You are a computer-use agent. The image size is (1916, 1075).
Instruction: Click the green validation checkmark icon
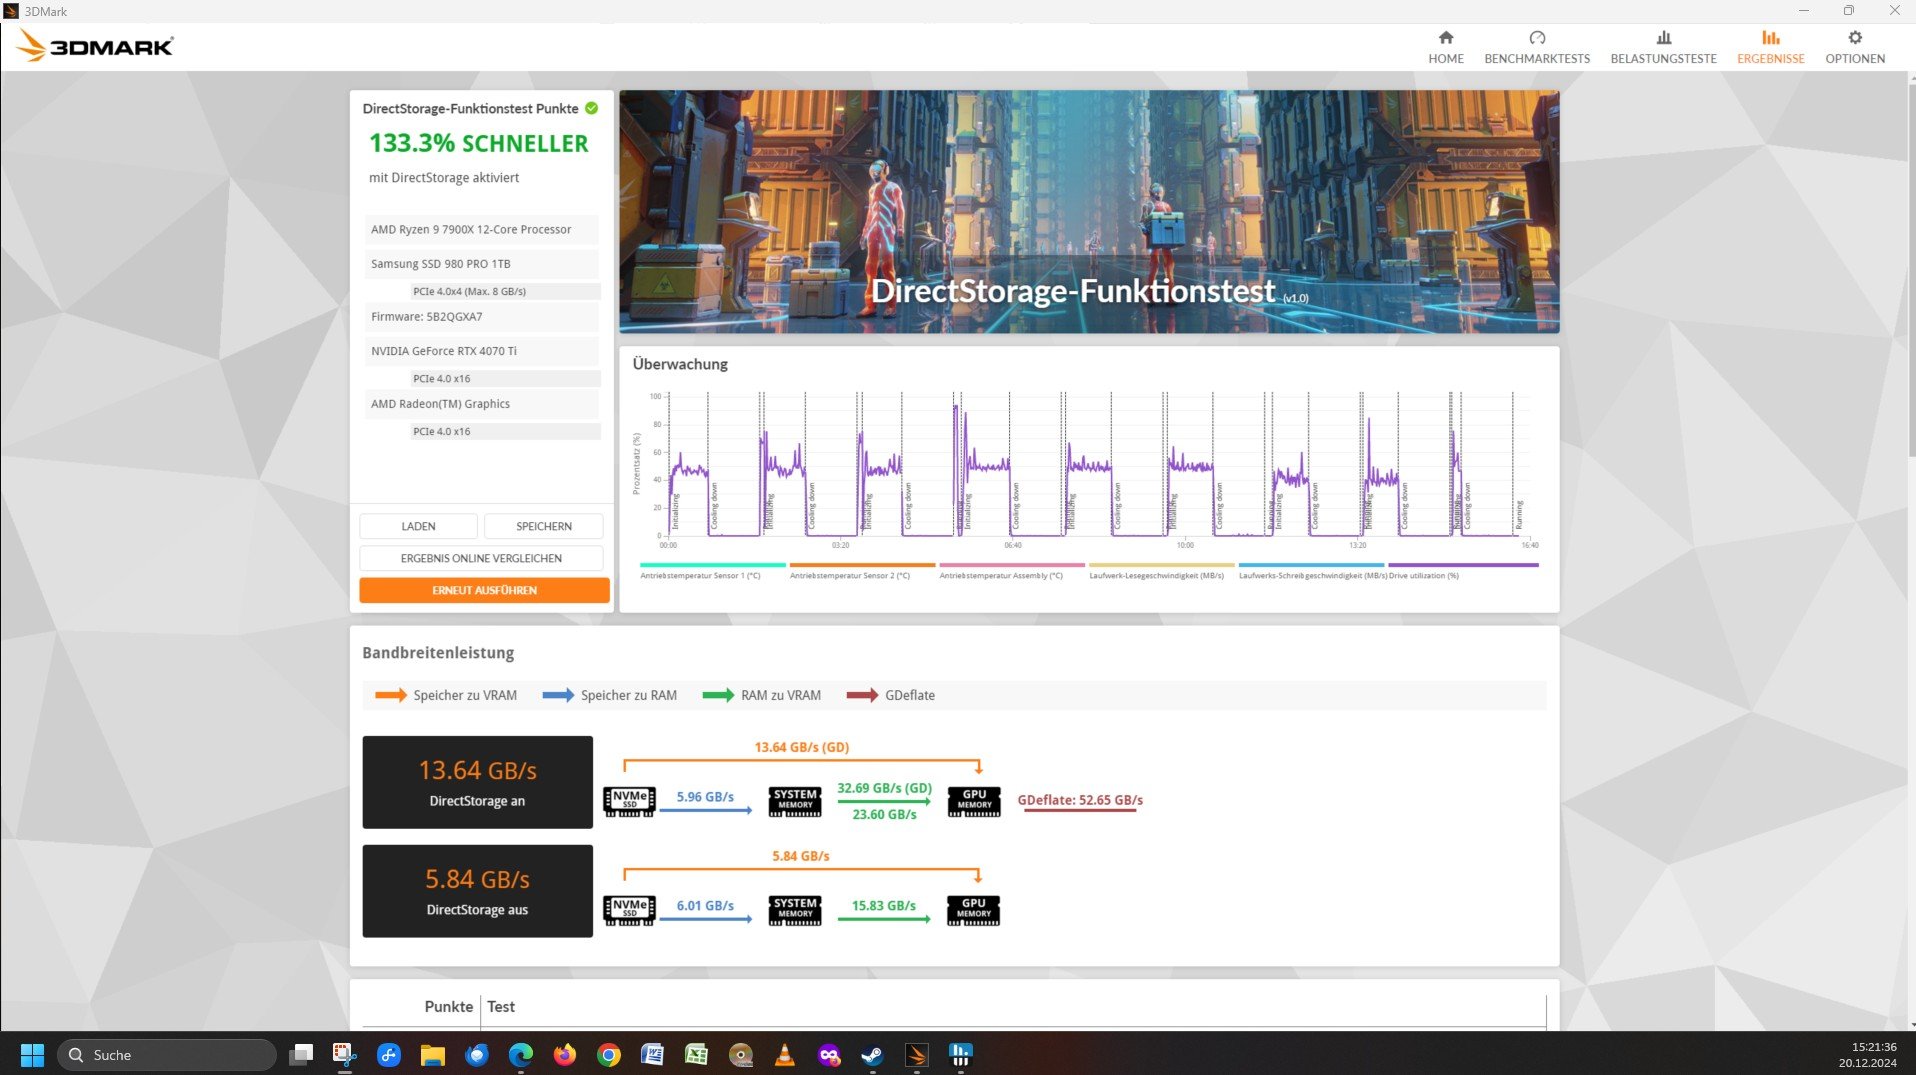coord(592,108)
